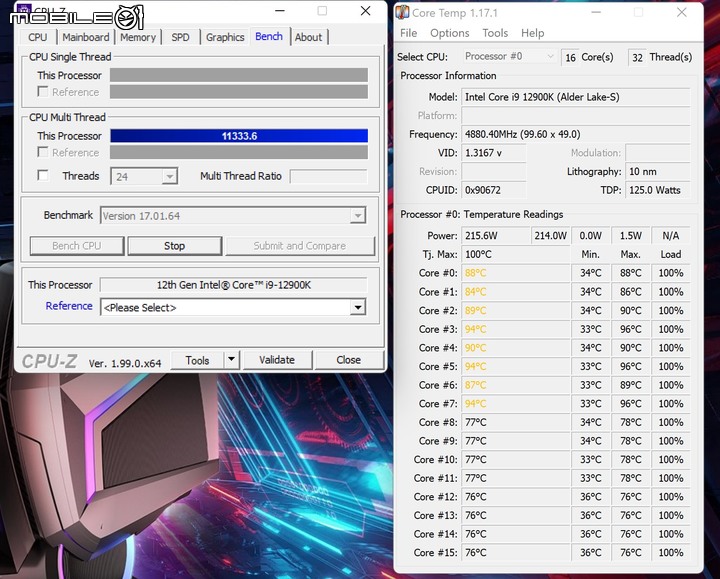Click the Multi Thread Reference bar
Viewport: 720px width, 579px height.
click(239, 152)
